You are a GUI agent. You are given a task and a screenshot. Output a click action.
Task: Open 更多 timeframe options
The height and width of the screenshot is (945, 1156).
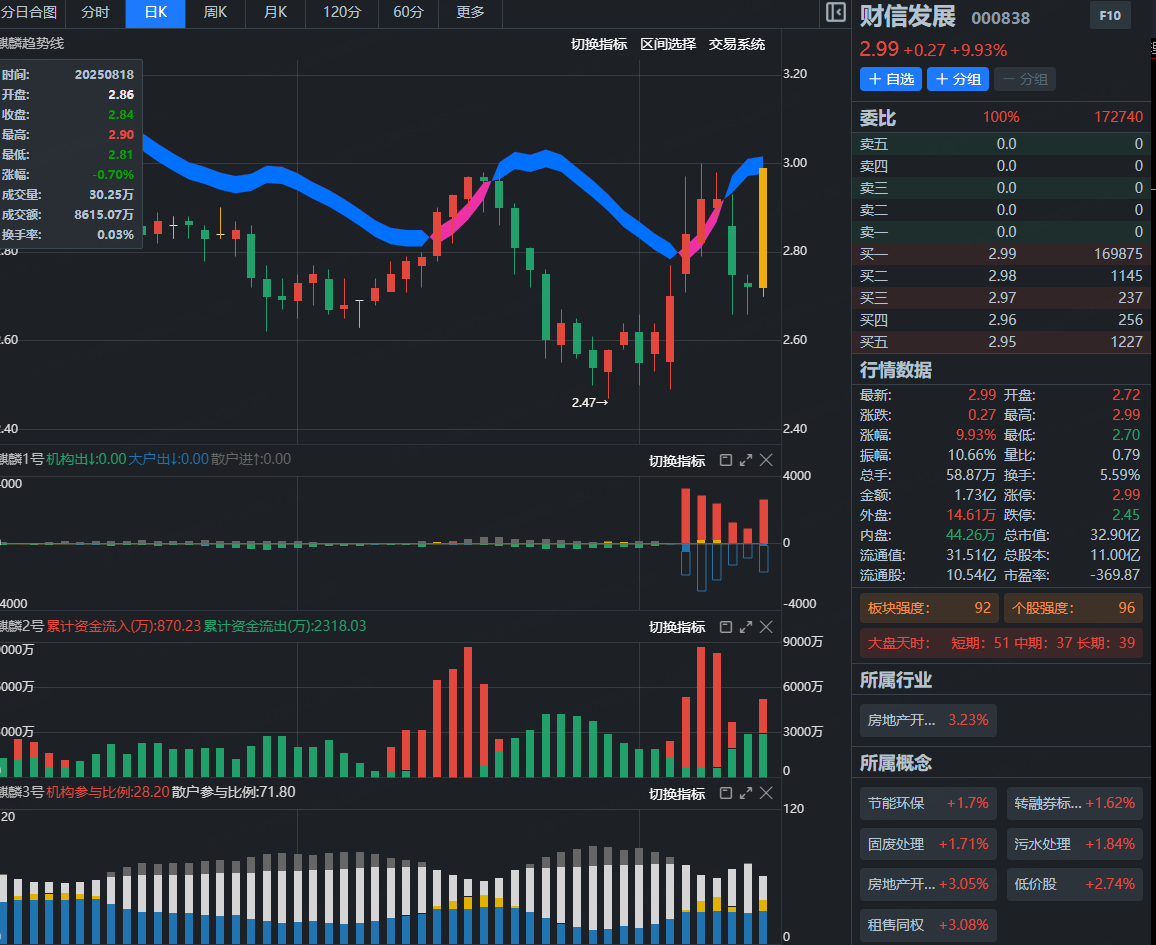[x=470, y=13]
